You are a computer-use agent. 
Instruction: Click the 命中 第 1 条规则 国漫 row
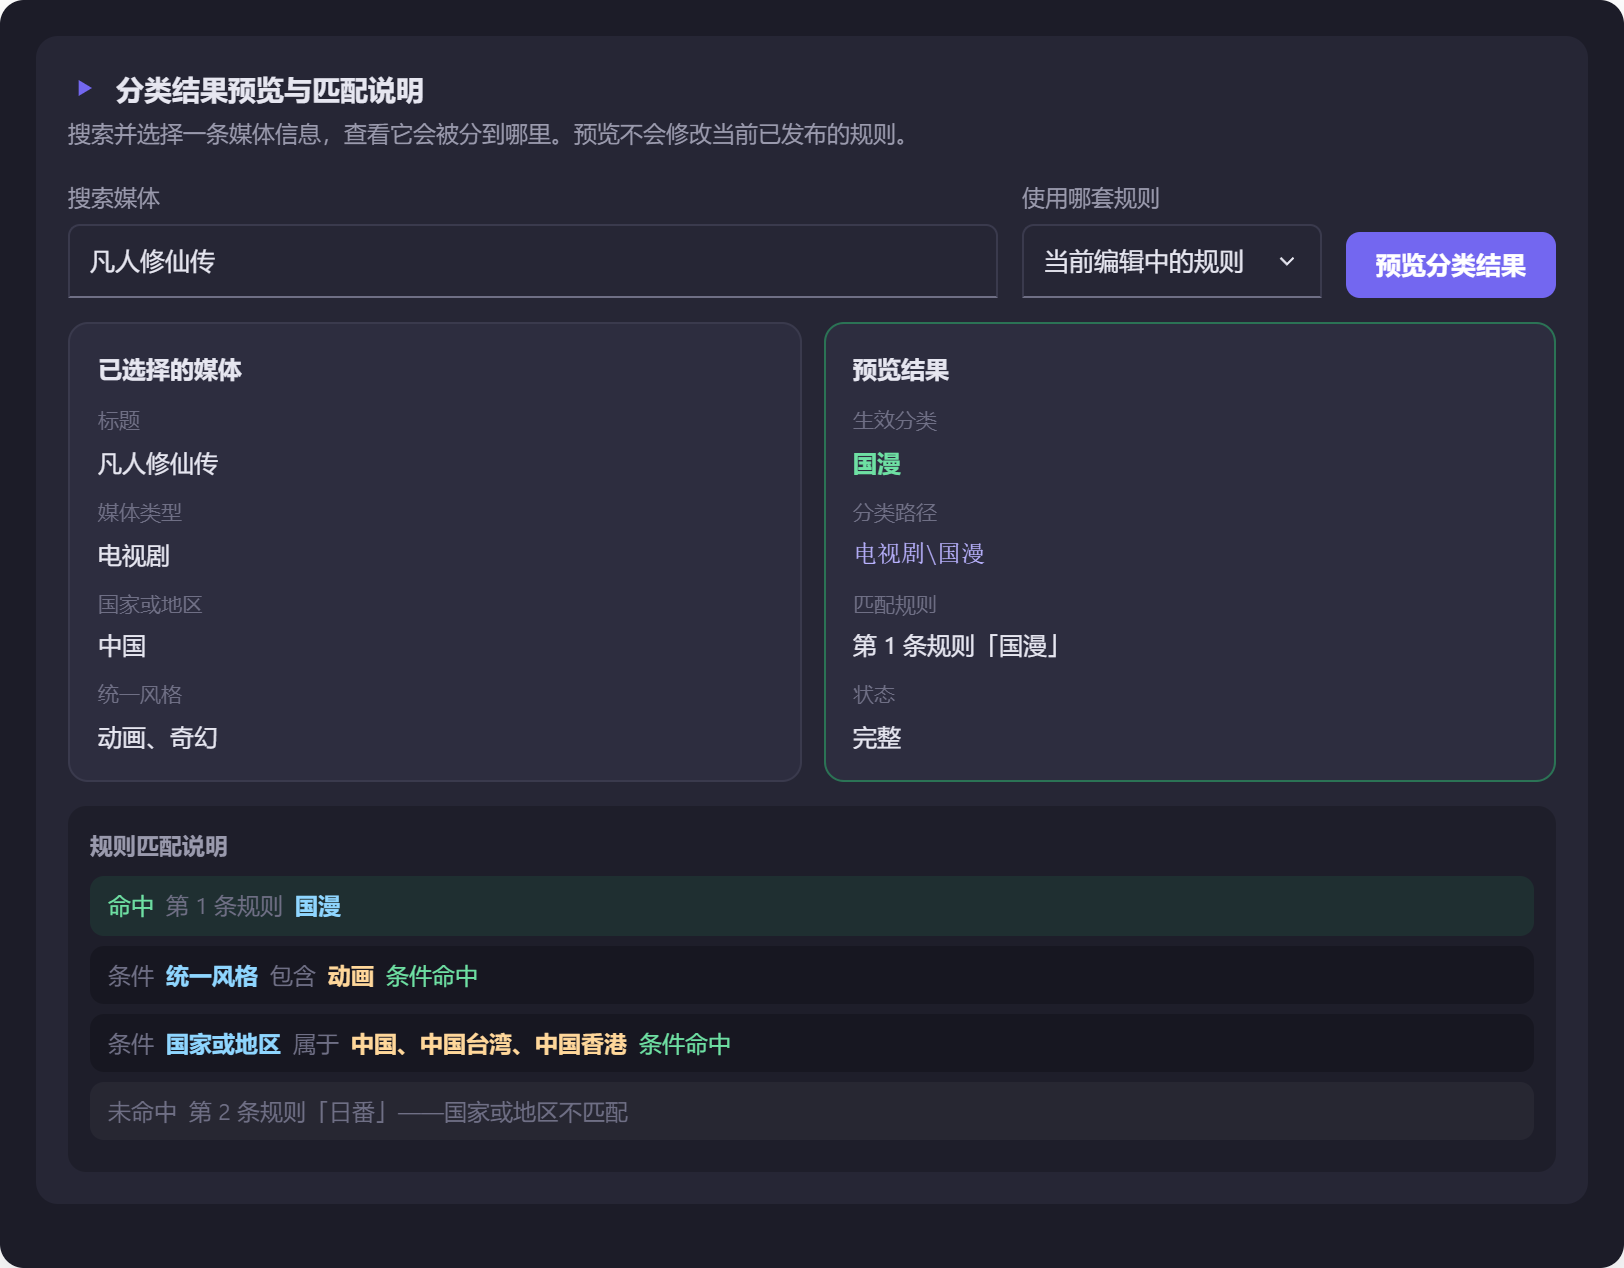coord(812,906)
